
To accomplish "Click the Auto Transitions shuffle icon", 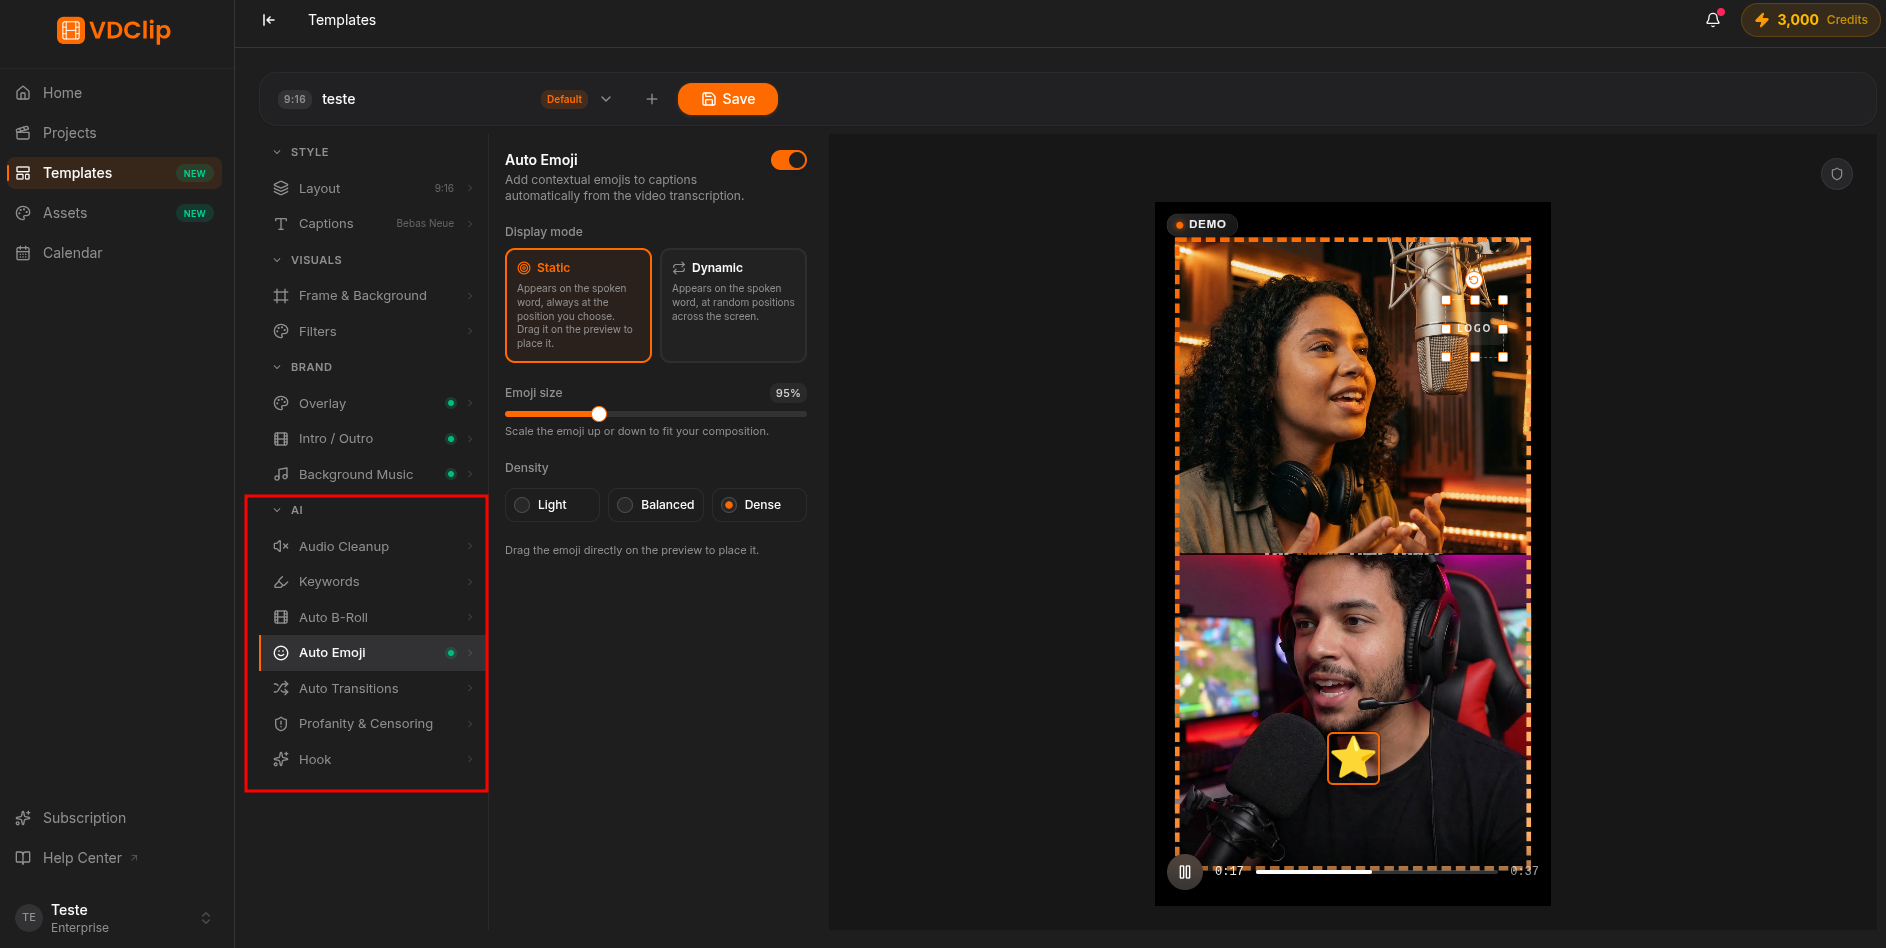I will coord(281,689).
